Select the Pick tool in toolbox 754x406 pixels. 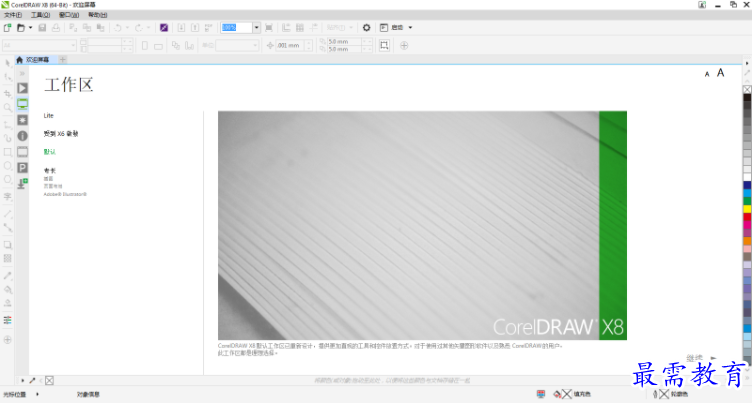(7, 63)
